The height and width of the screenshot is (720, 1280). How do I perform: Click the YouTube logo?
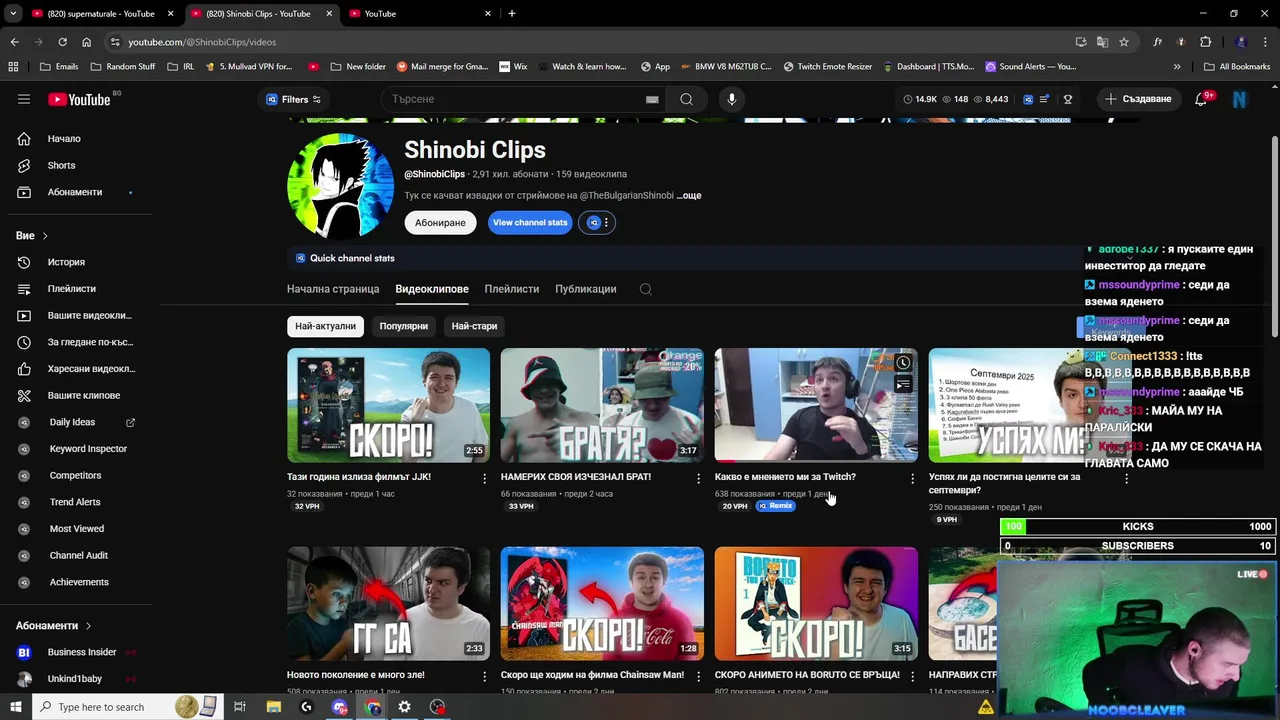coord(79,99)
